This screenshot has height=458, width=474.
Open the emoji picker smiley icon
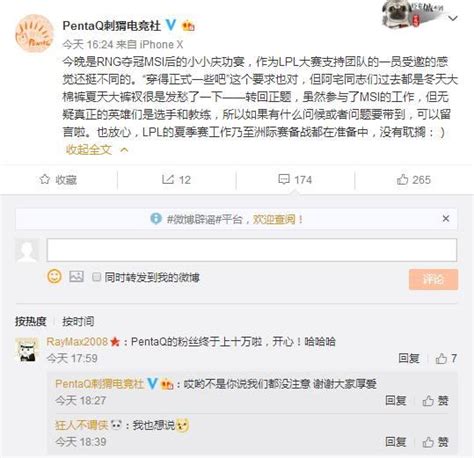(54, 276)
